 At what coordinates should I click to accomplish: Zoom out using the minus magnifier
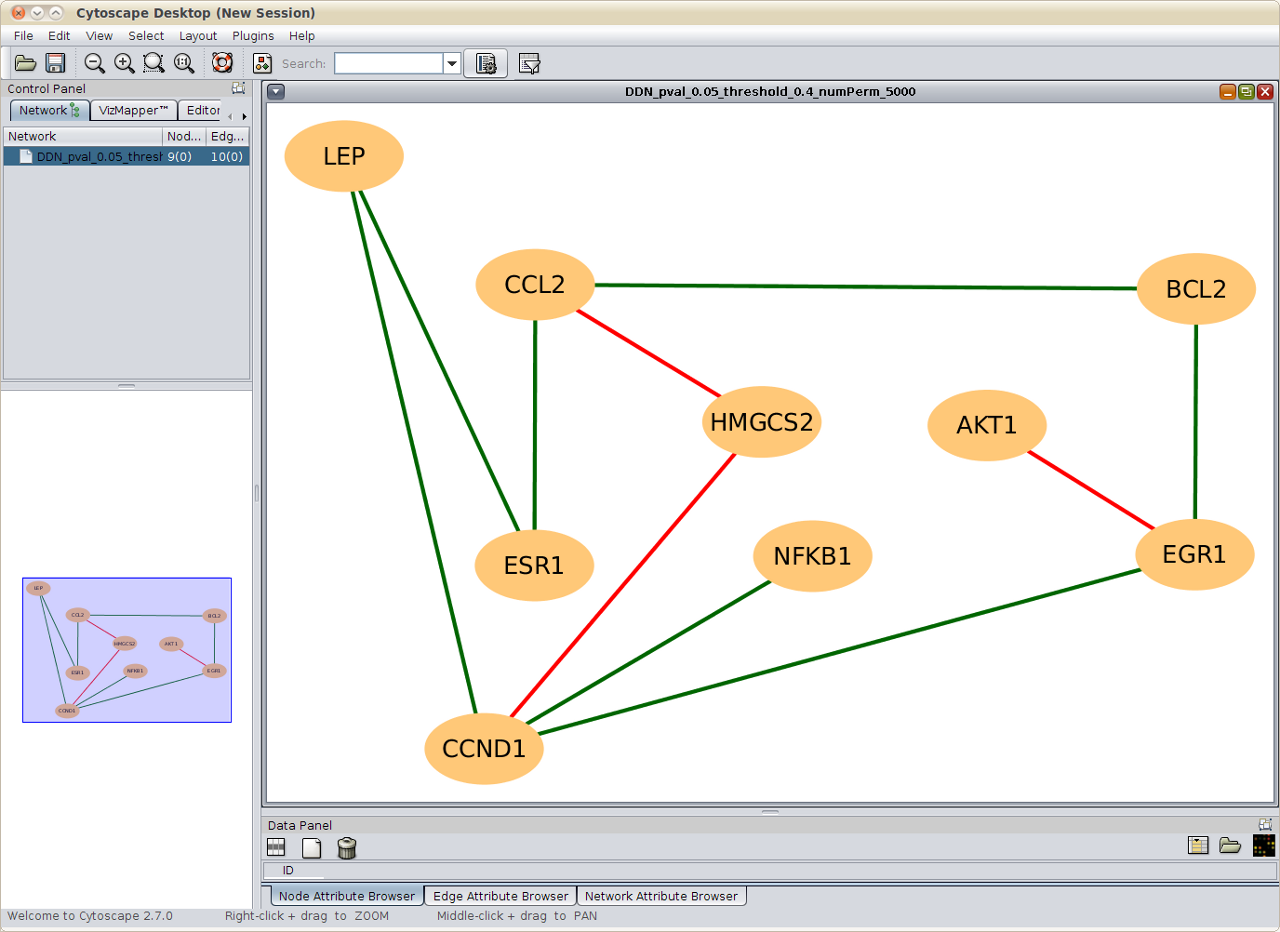click(94, 63)
